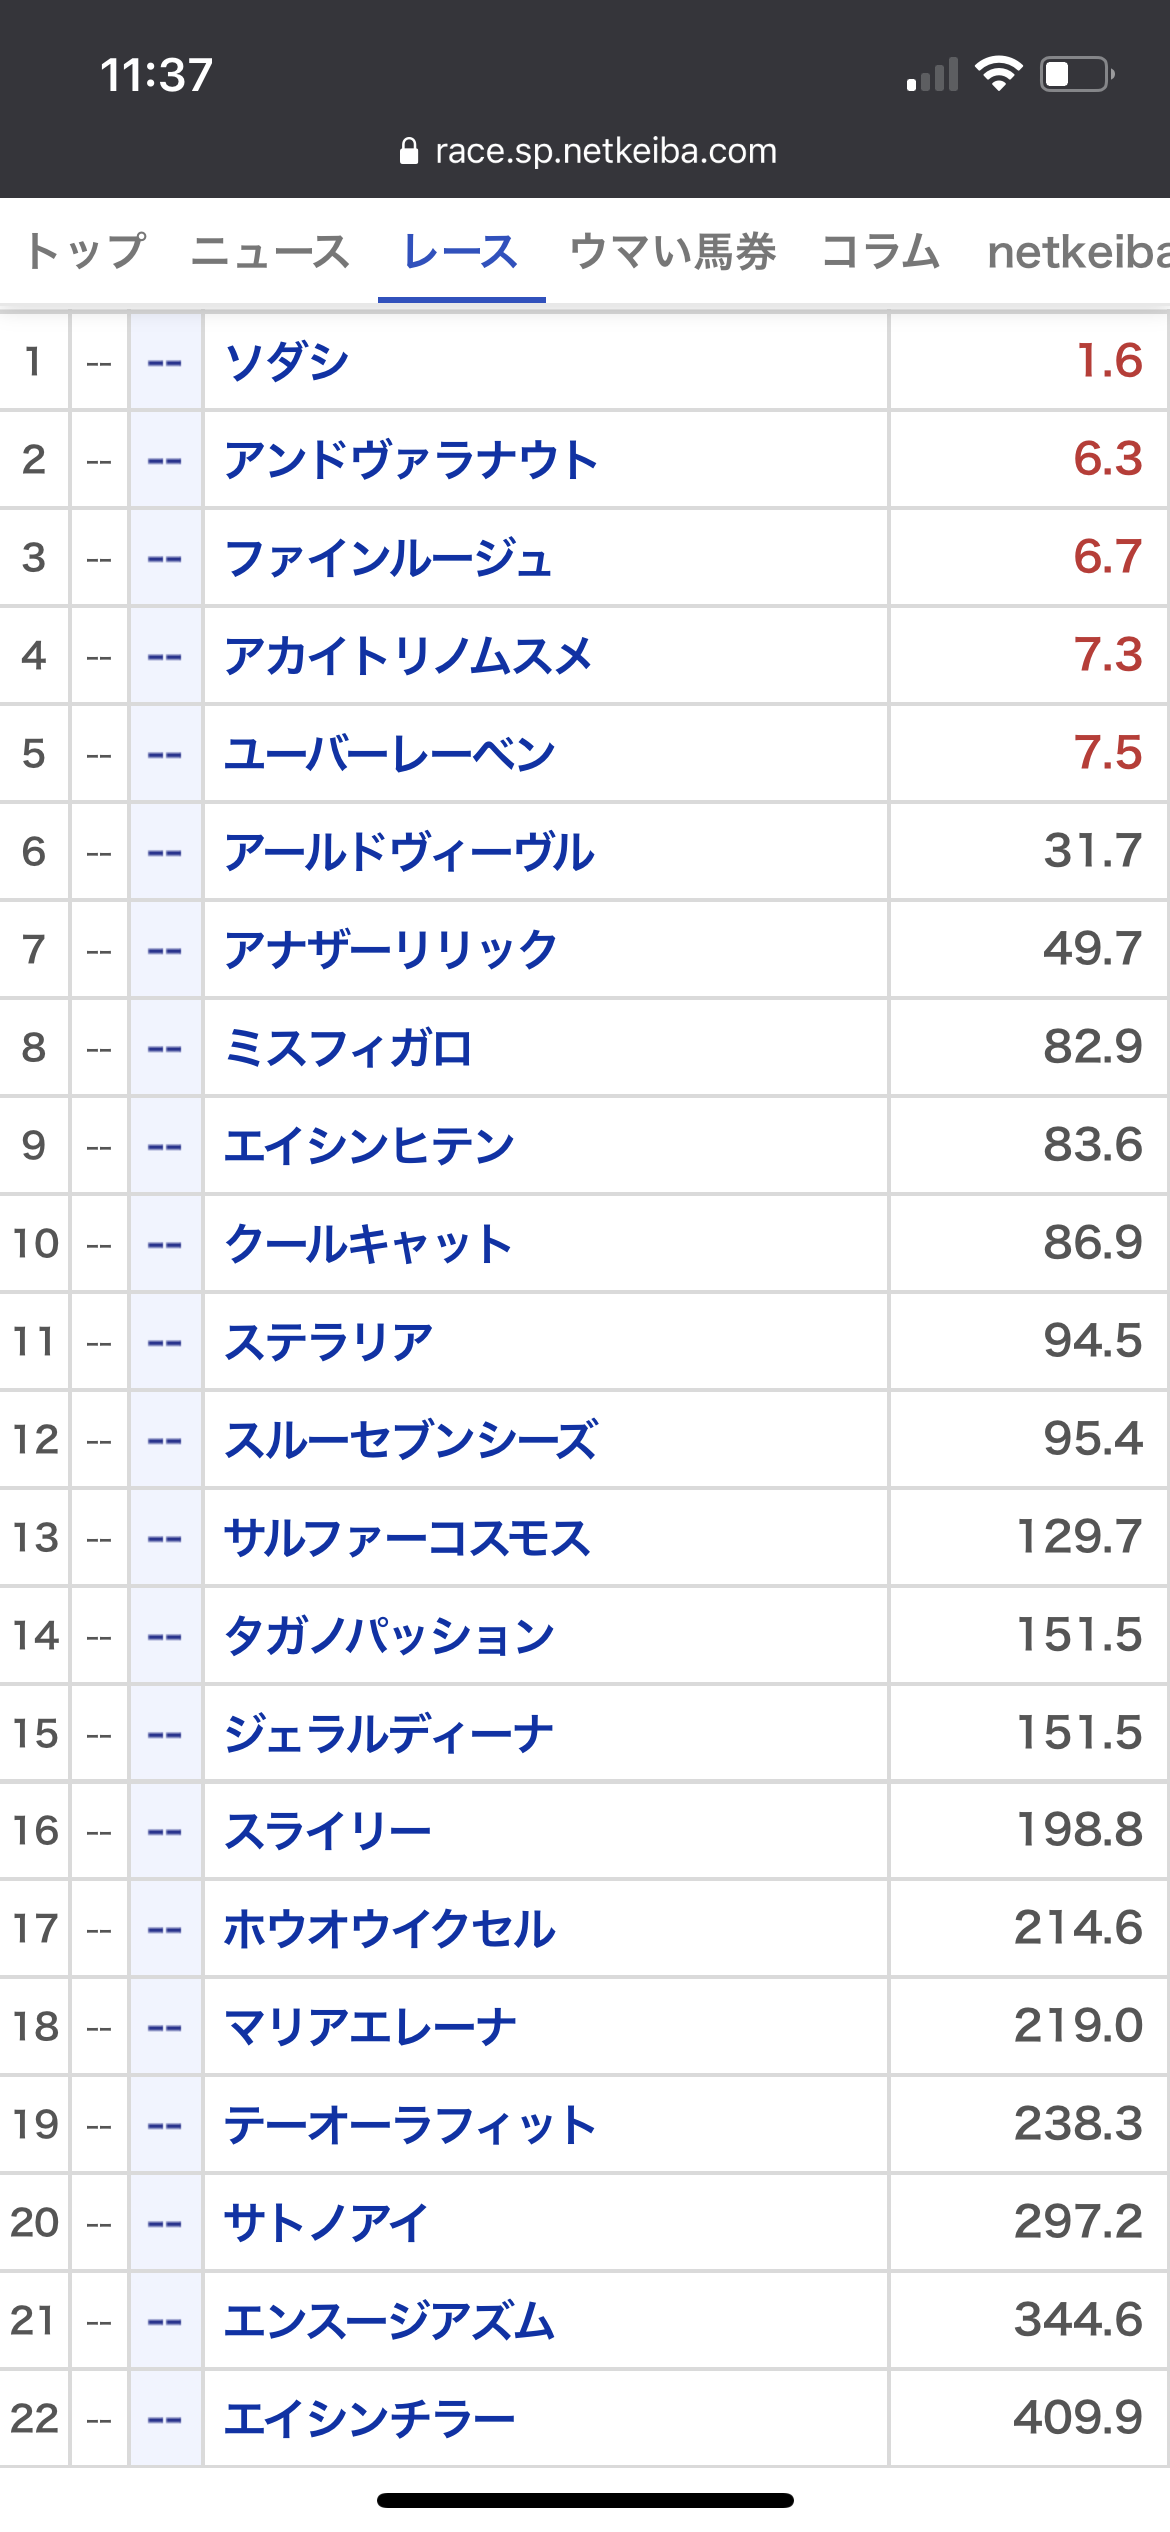This screenshot has height=2532, width=1170.
Task: Open horse link ソダシ
Action: click(x=287, y=361)
